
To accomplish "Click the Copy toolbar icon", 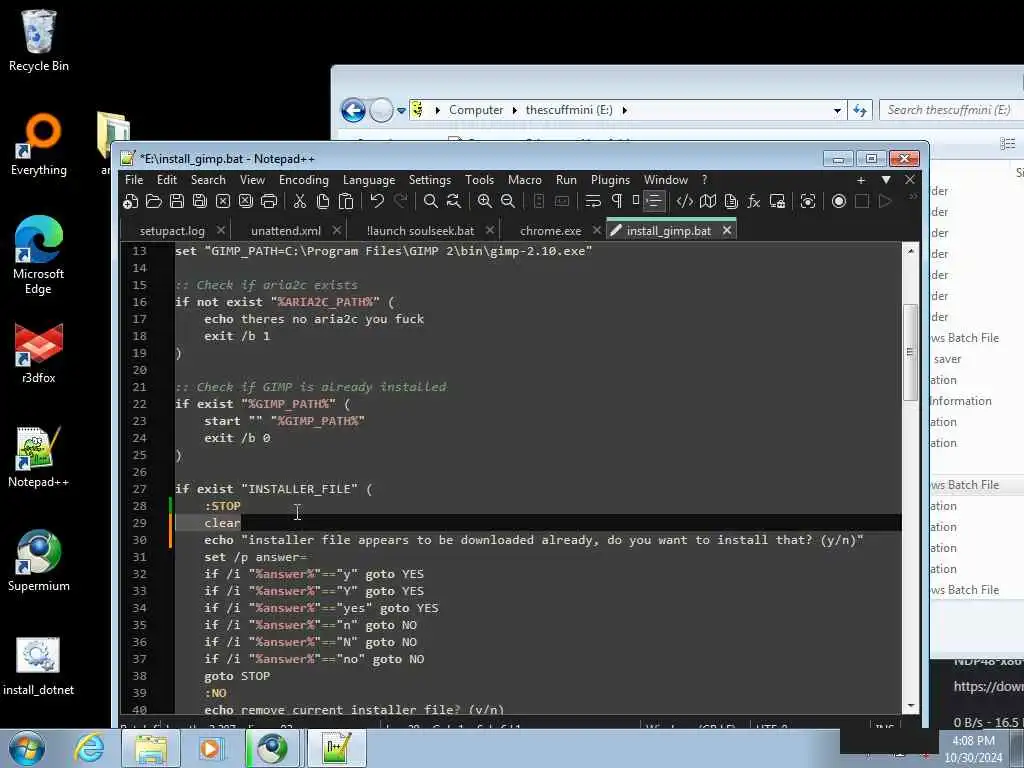I will click(x=323, y=202).
